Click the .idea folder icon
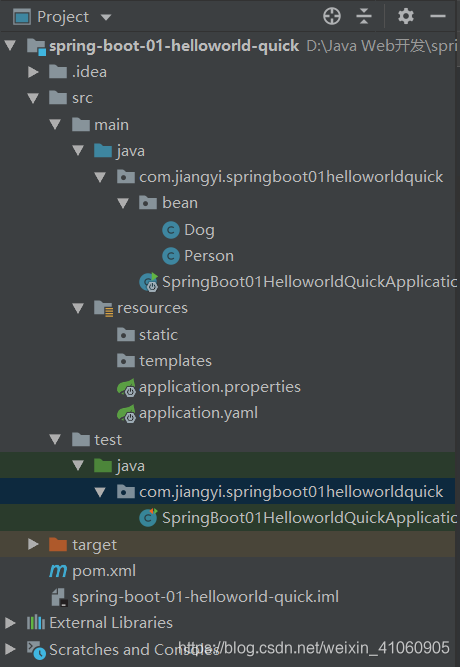The height and width of the screenshot is (667, 460). coord(58,71)
